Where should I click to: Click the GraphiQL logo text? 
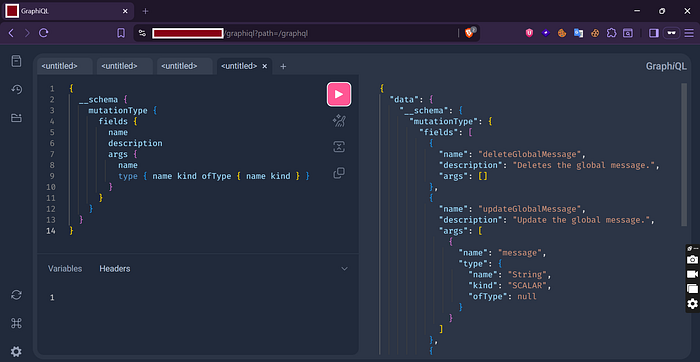pyautogui.click(x=666, y=67)
